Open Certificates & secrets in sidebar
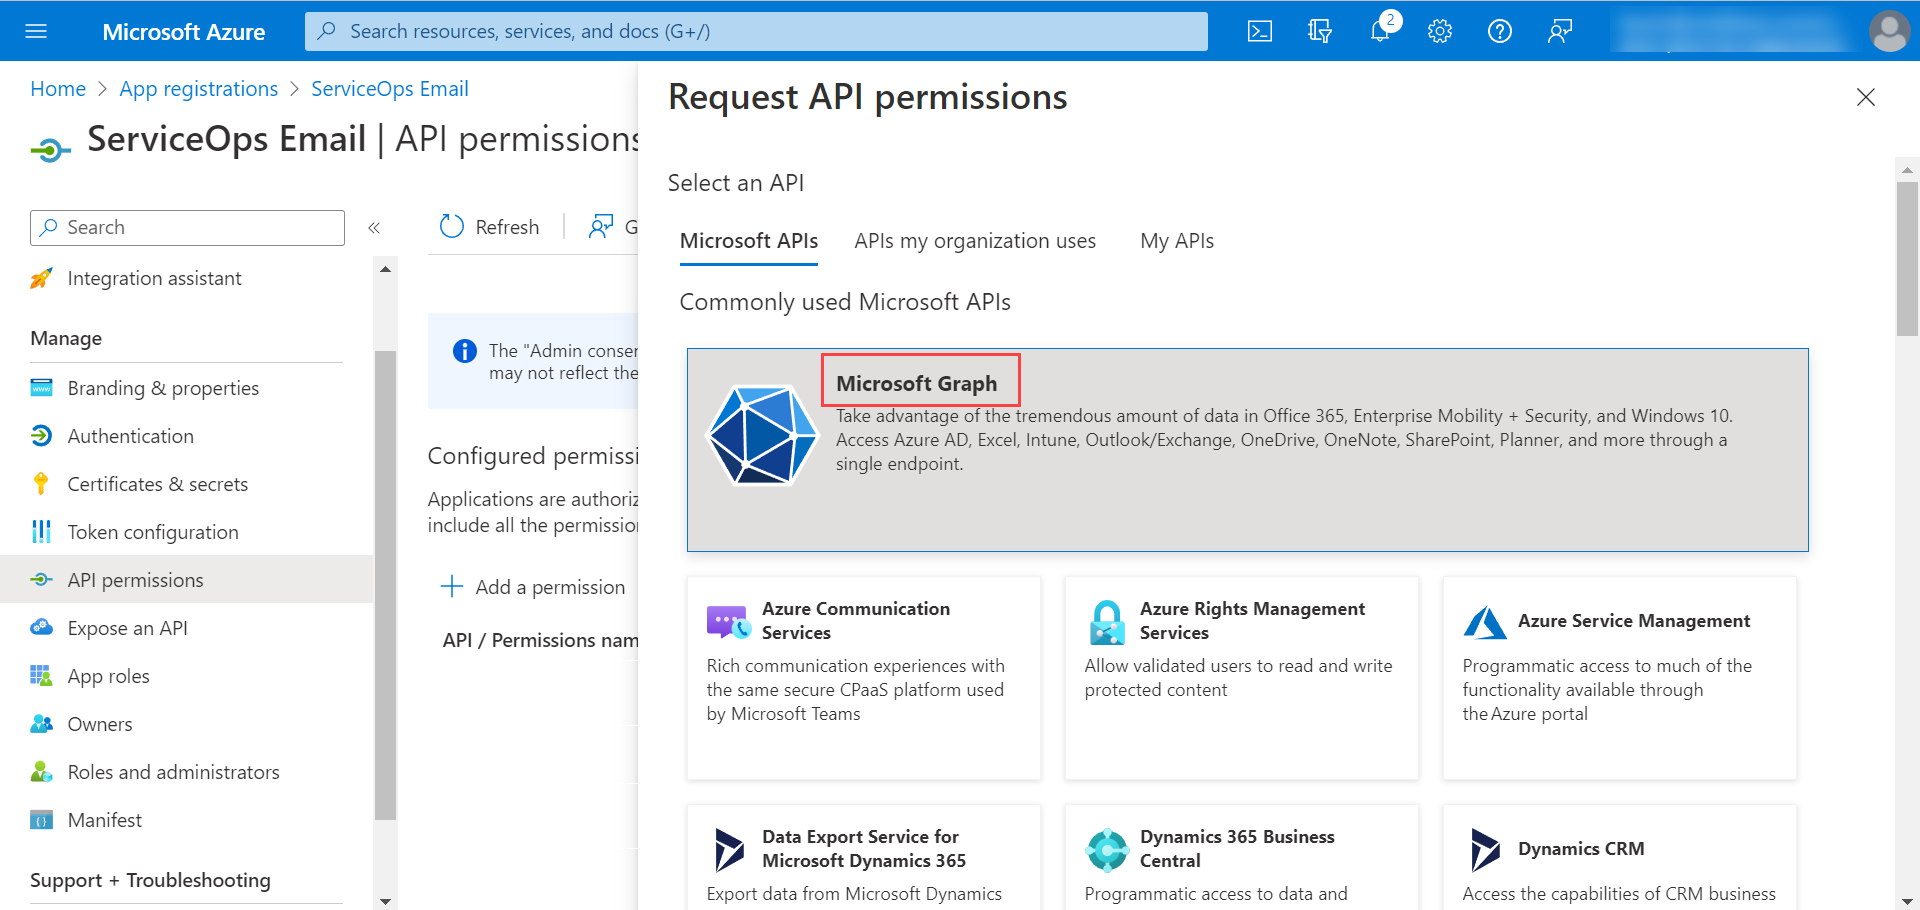Image resolution: width=1920 pixels, height=910 pixels. click(x=157, y=484)
